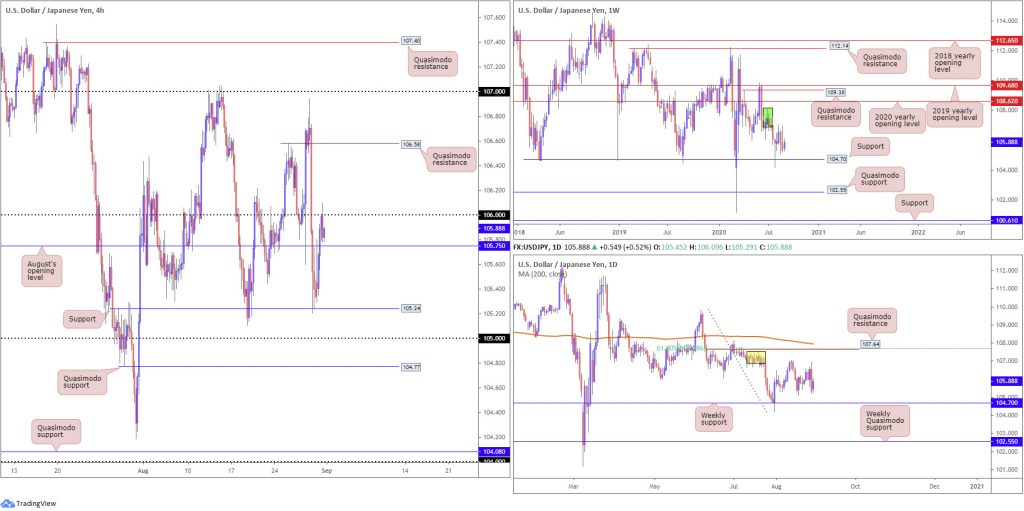The image size is (1024, 511).
Task: Select the Support callout near 100.610
Action: (914, 202)
